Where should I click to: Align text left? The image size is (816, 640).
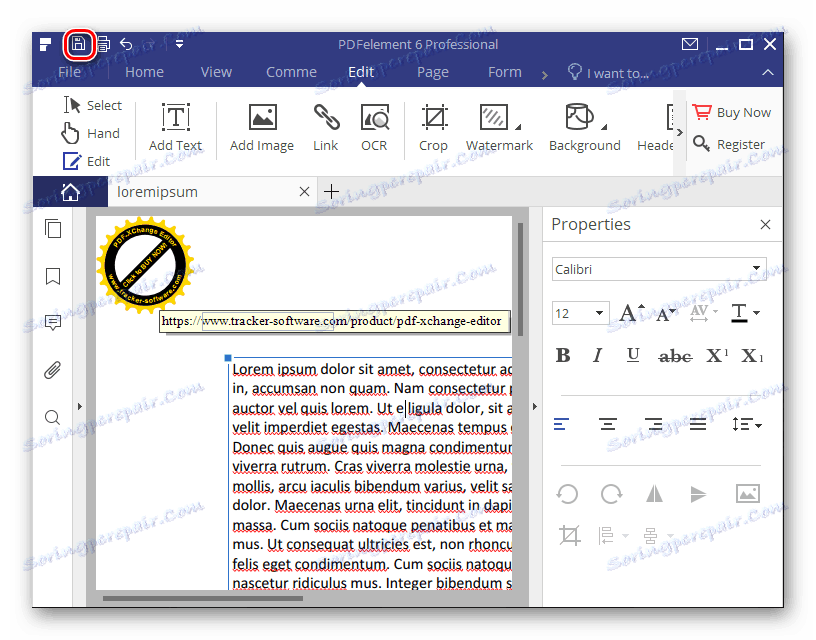pyautogui.click(x=562, y=425)
